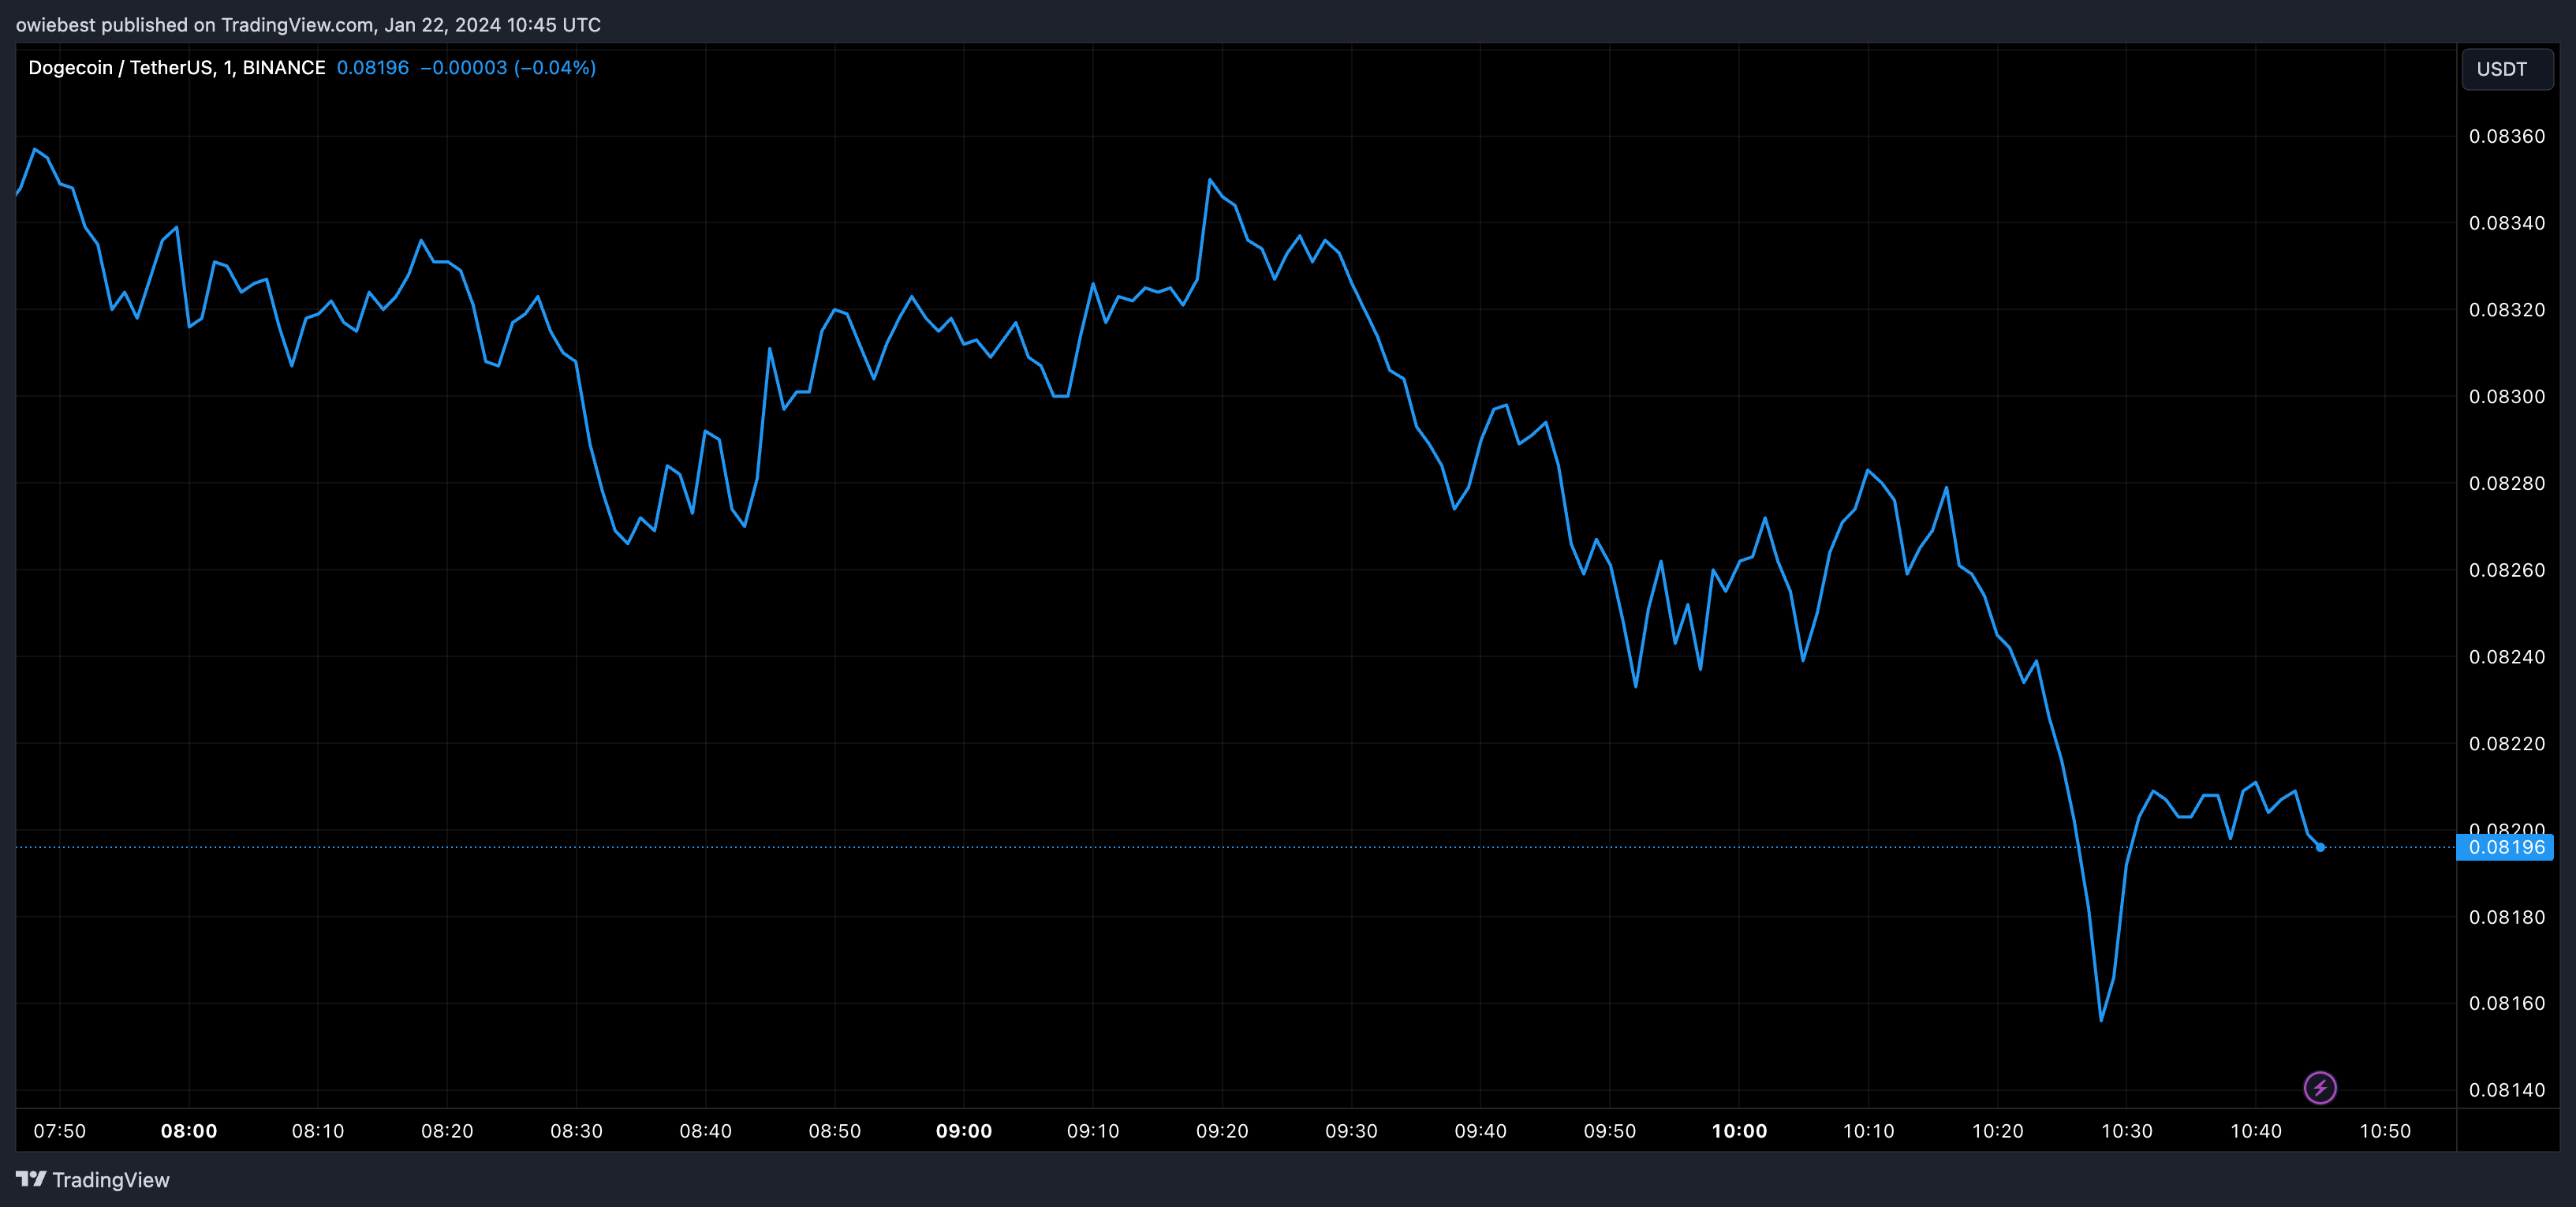Click the owiebest published header text
The height and width of the screenshot is (1207, 2576).
tap(308, 25)
